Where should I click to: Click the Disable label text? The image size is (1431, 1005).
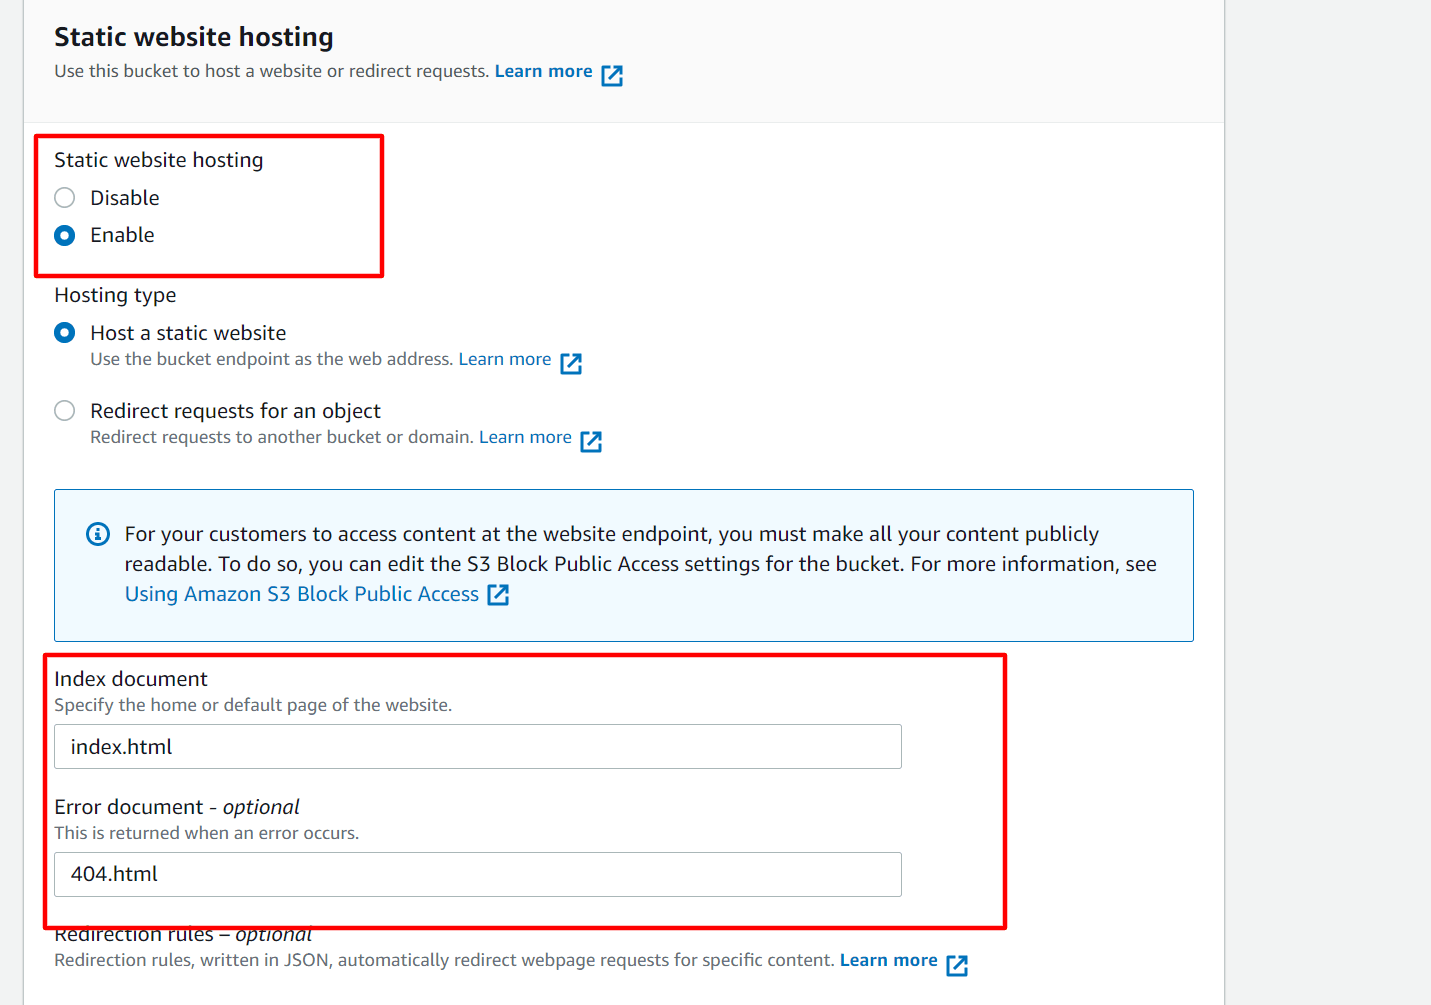[x=124, y=198]
